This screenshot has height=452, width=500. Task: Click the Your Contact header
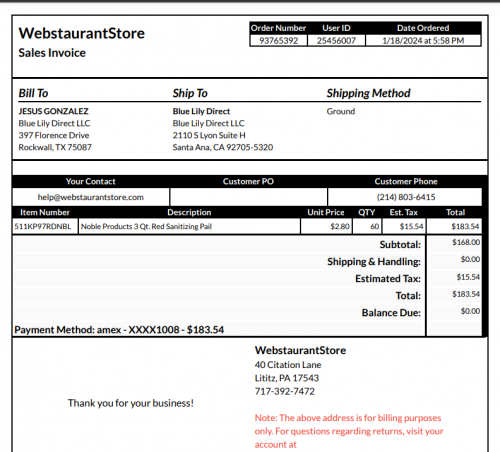(x=91, y=181)
